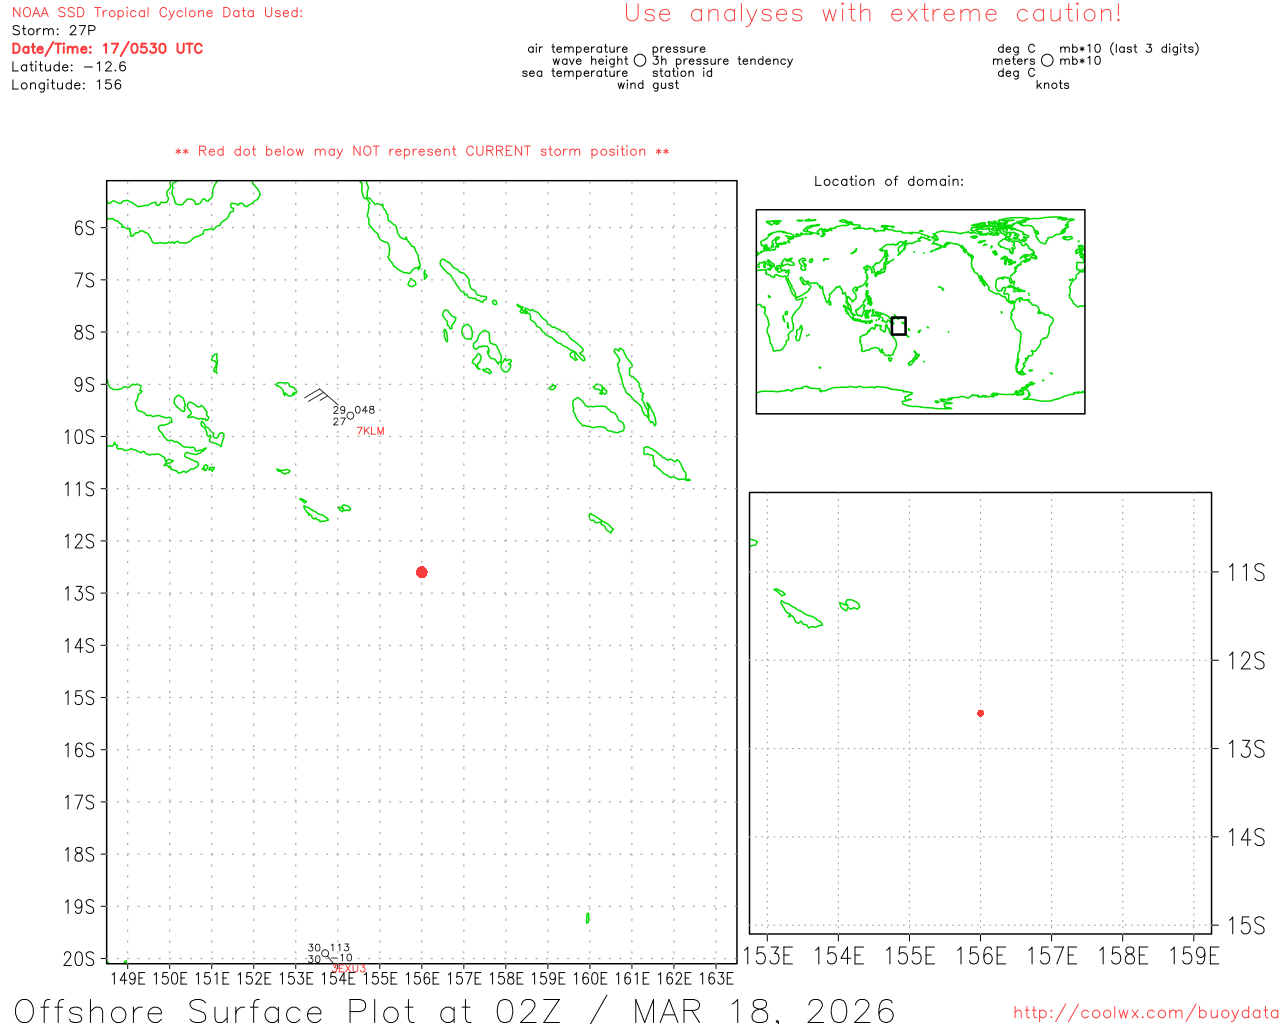
Task: Click the world location overview map
Action: [x=920, y=311]
